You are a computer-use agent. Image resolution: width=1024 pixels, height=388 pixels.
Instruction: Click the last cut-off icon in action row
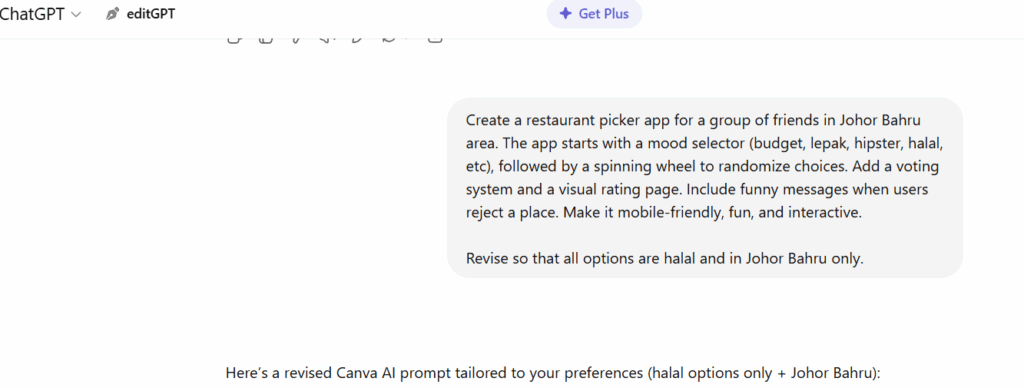(435, 40)
